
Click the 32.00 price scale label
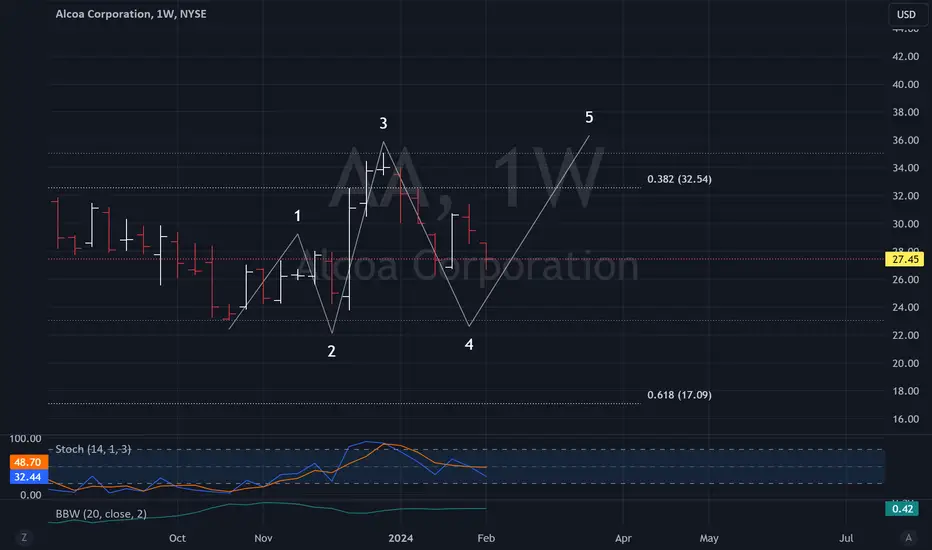(x=905, y=196)
